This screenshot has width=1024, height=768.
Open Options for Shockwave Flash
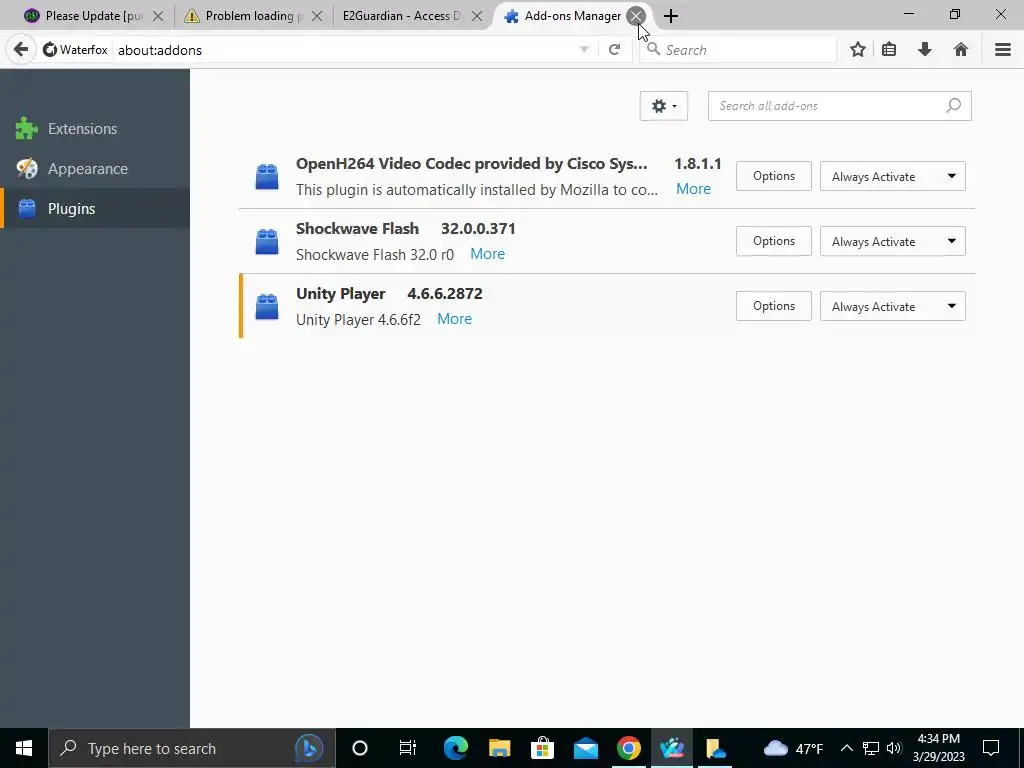[x=774, y=241]
